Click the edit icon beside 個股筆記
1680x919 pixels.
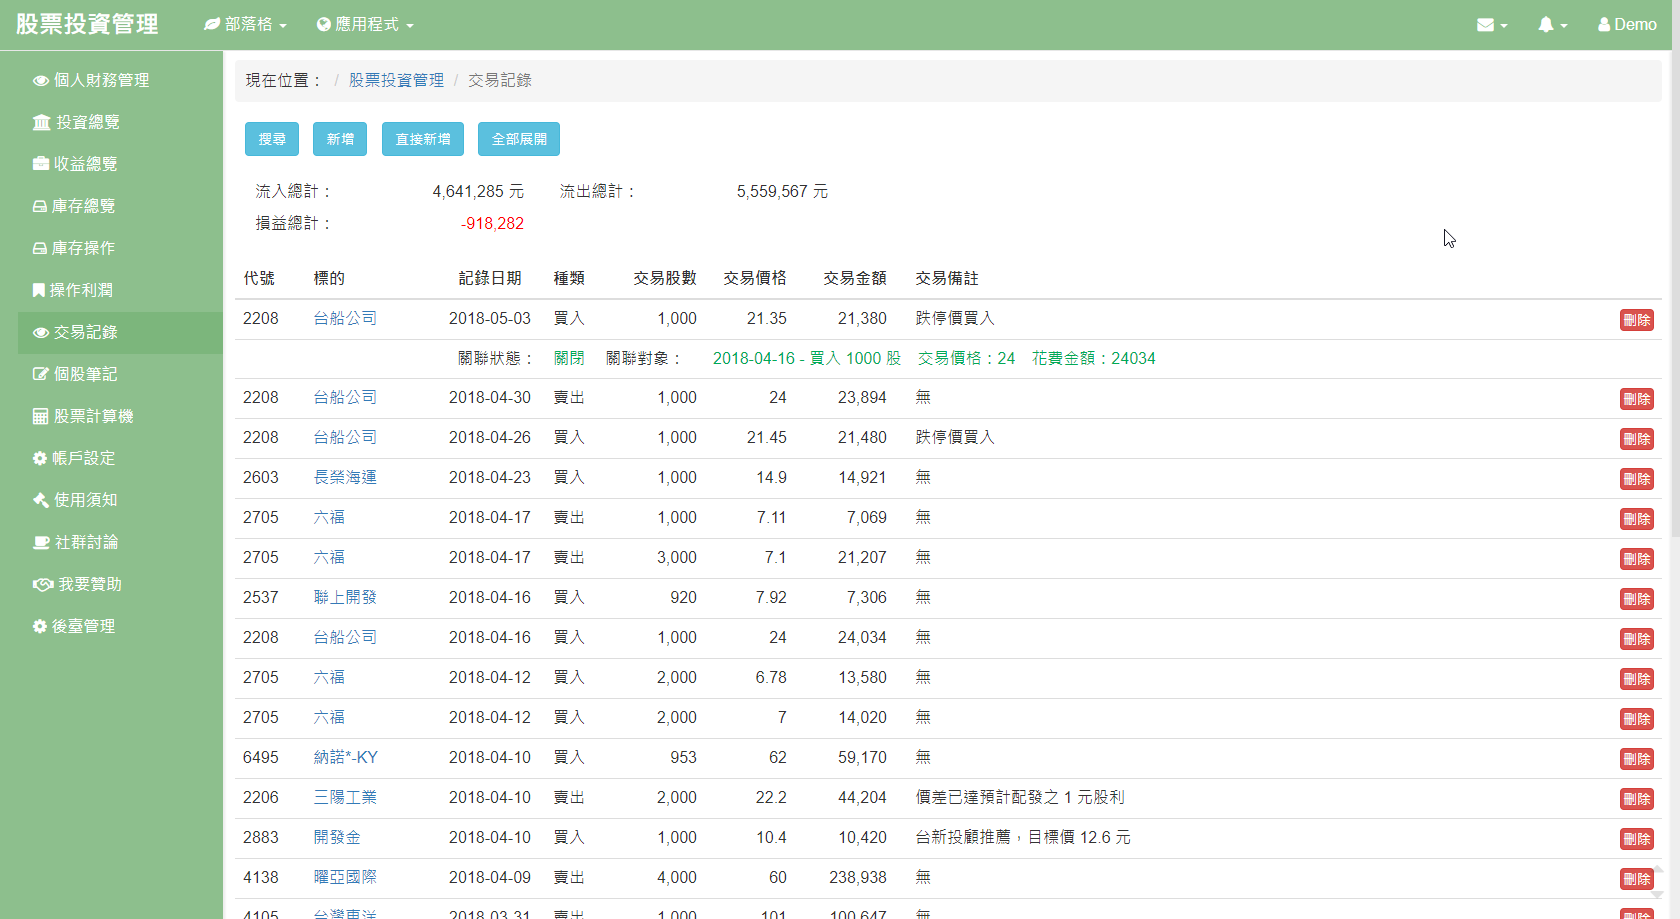[41, 374]
